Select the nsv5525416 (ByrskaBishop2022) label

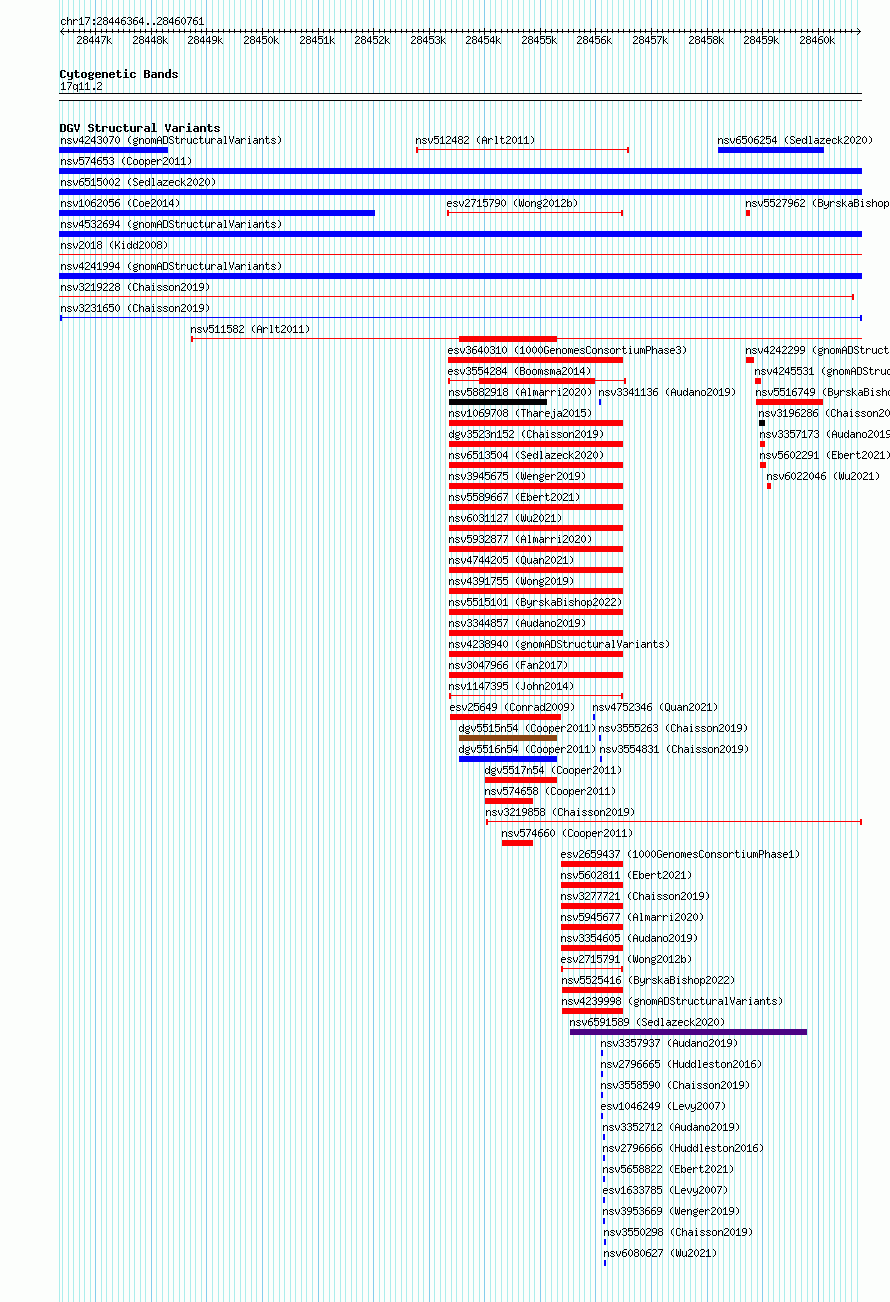click(648, 980)
